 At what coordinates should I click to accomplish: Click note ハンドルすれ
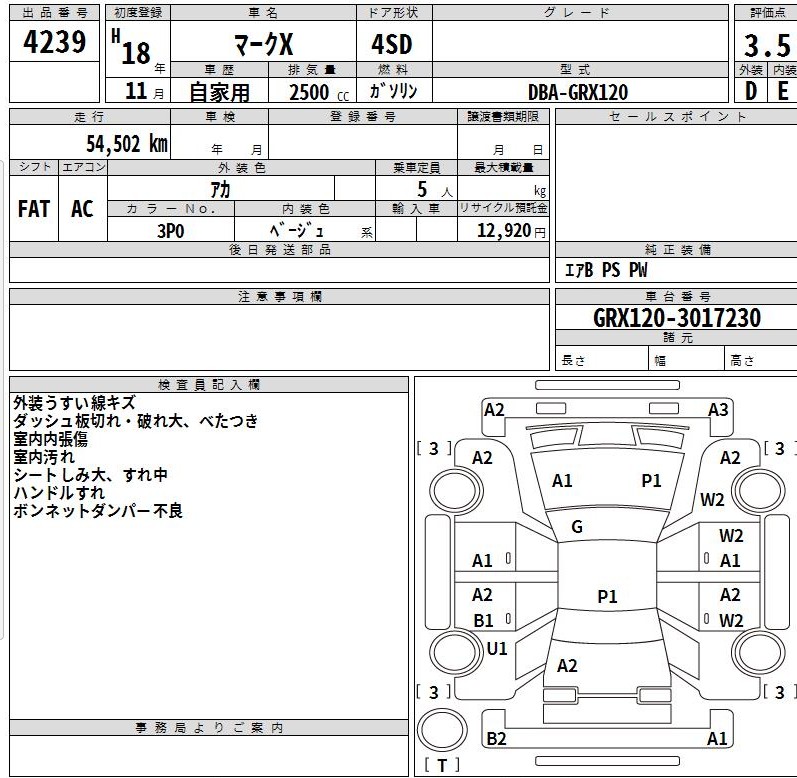click(59, 492)
